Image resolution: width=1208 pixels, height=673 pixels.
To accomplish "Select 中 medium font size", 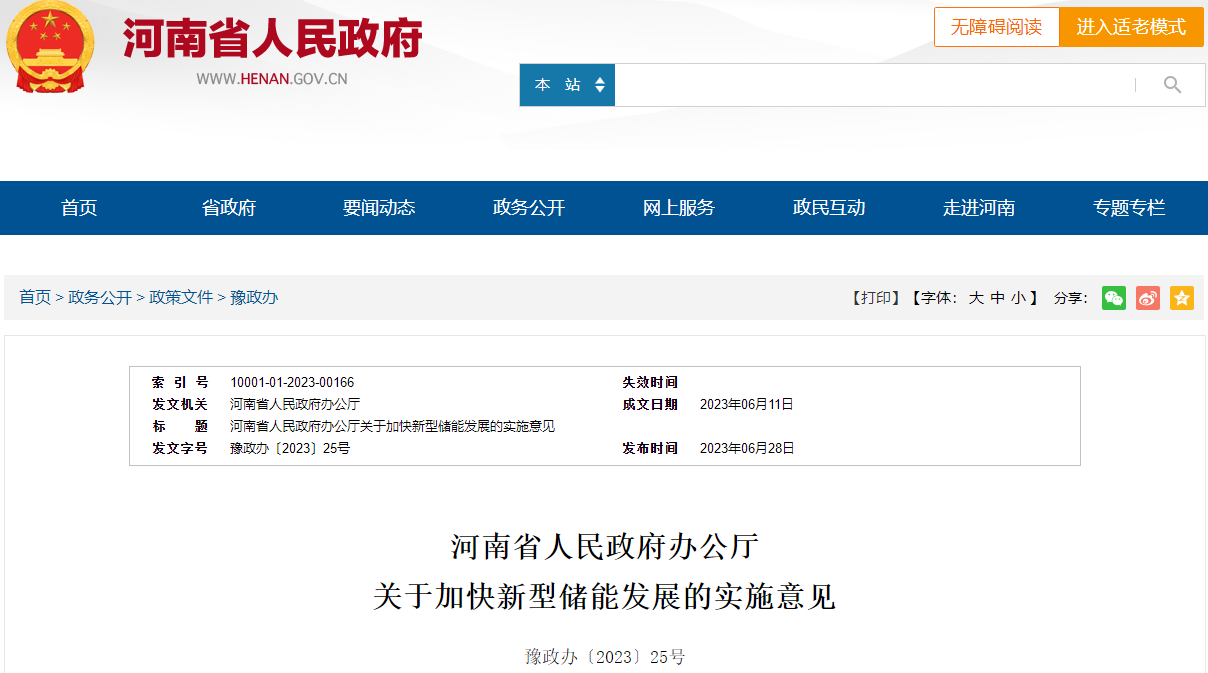I will tap(999, 297).
